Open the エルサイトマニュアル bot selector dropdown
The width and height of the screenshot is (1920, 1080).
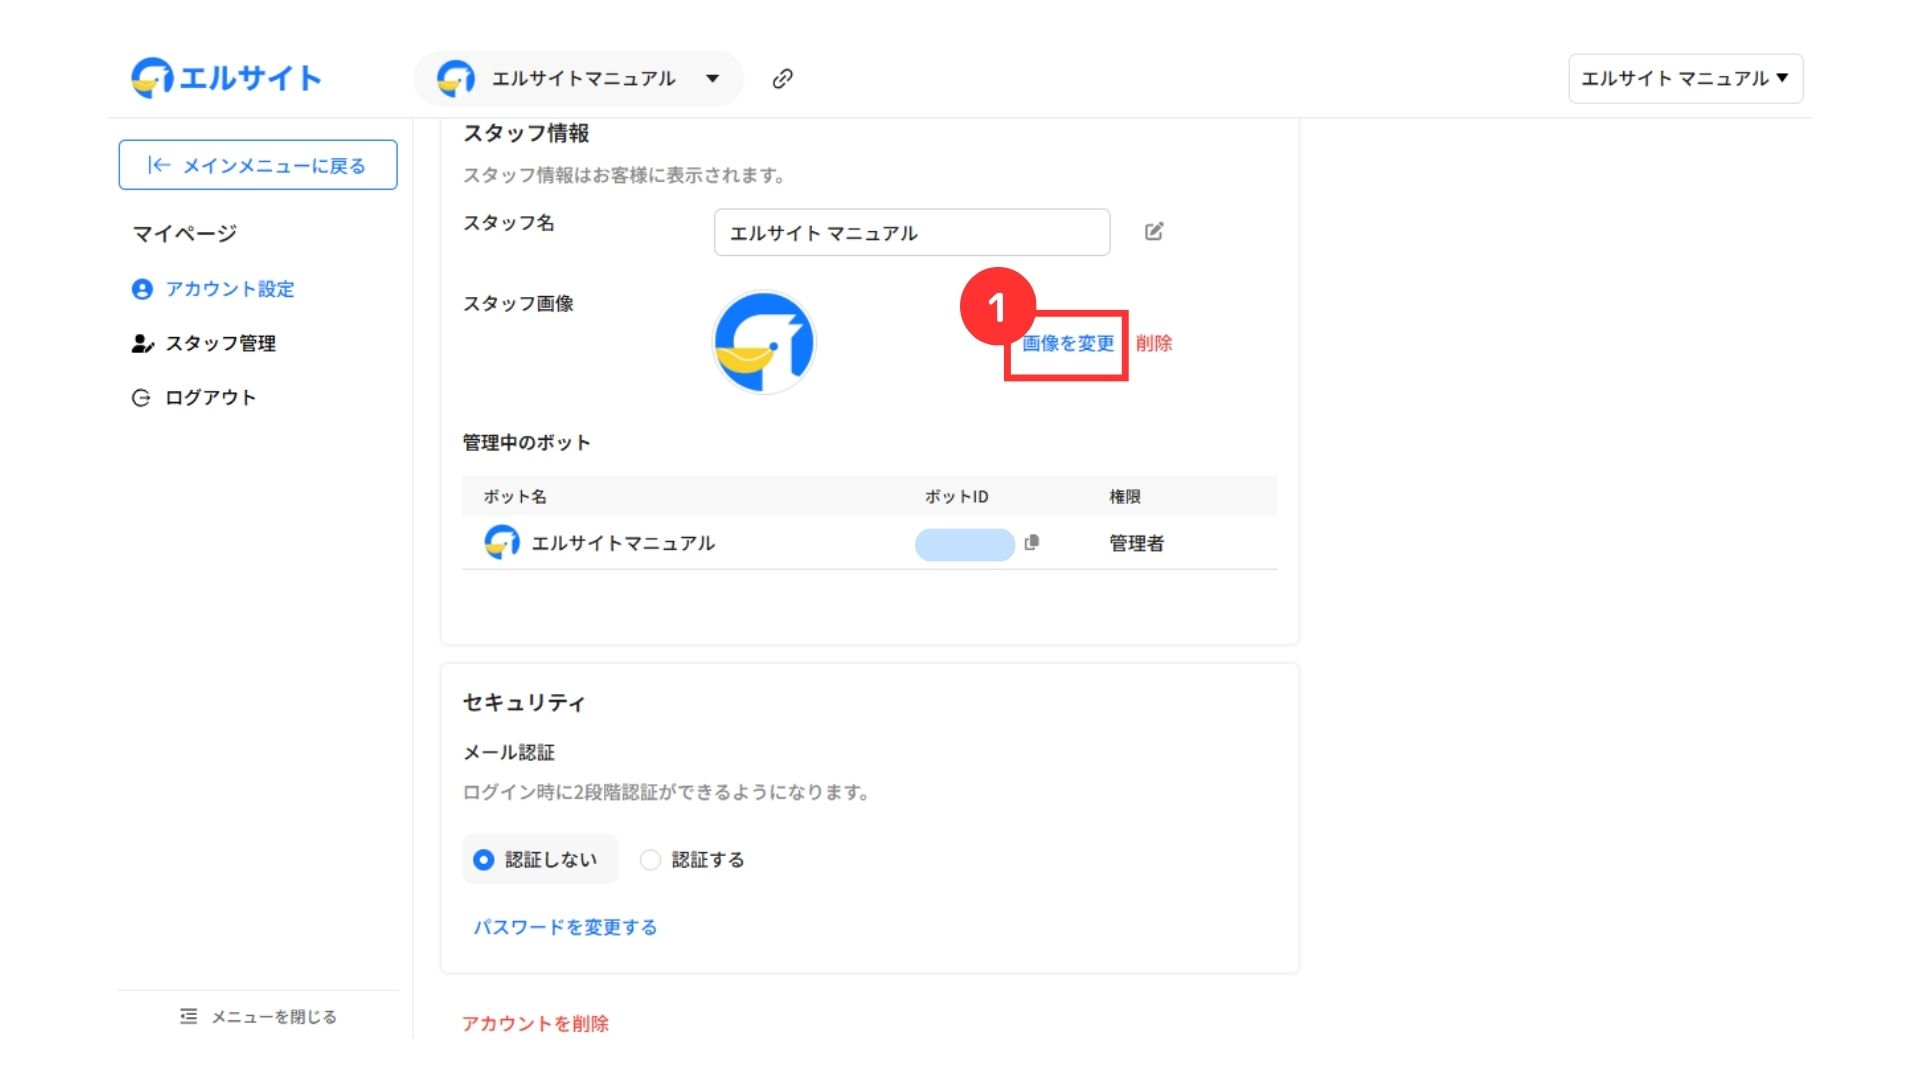580,79
